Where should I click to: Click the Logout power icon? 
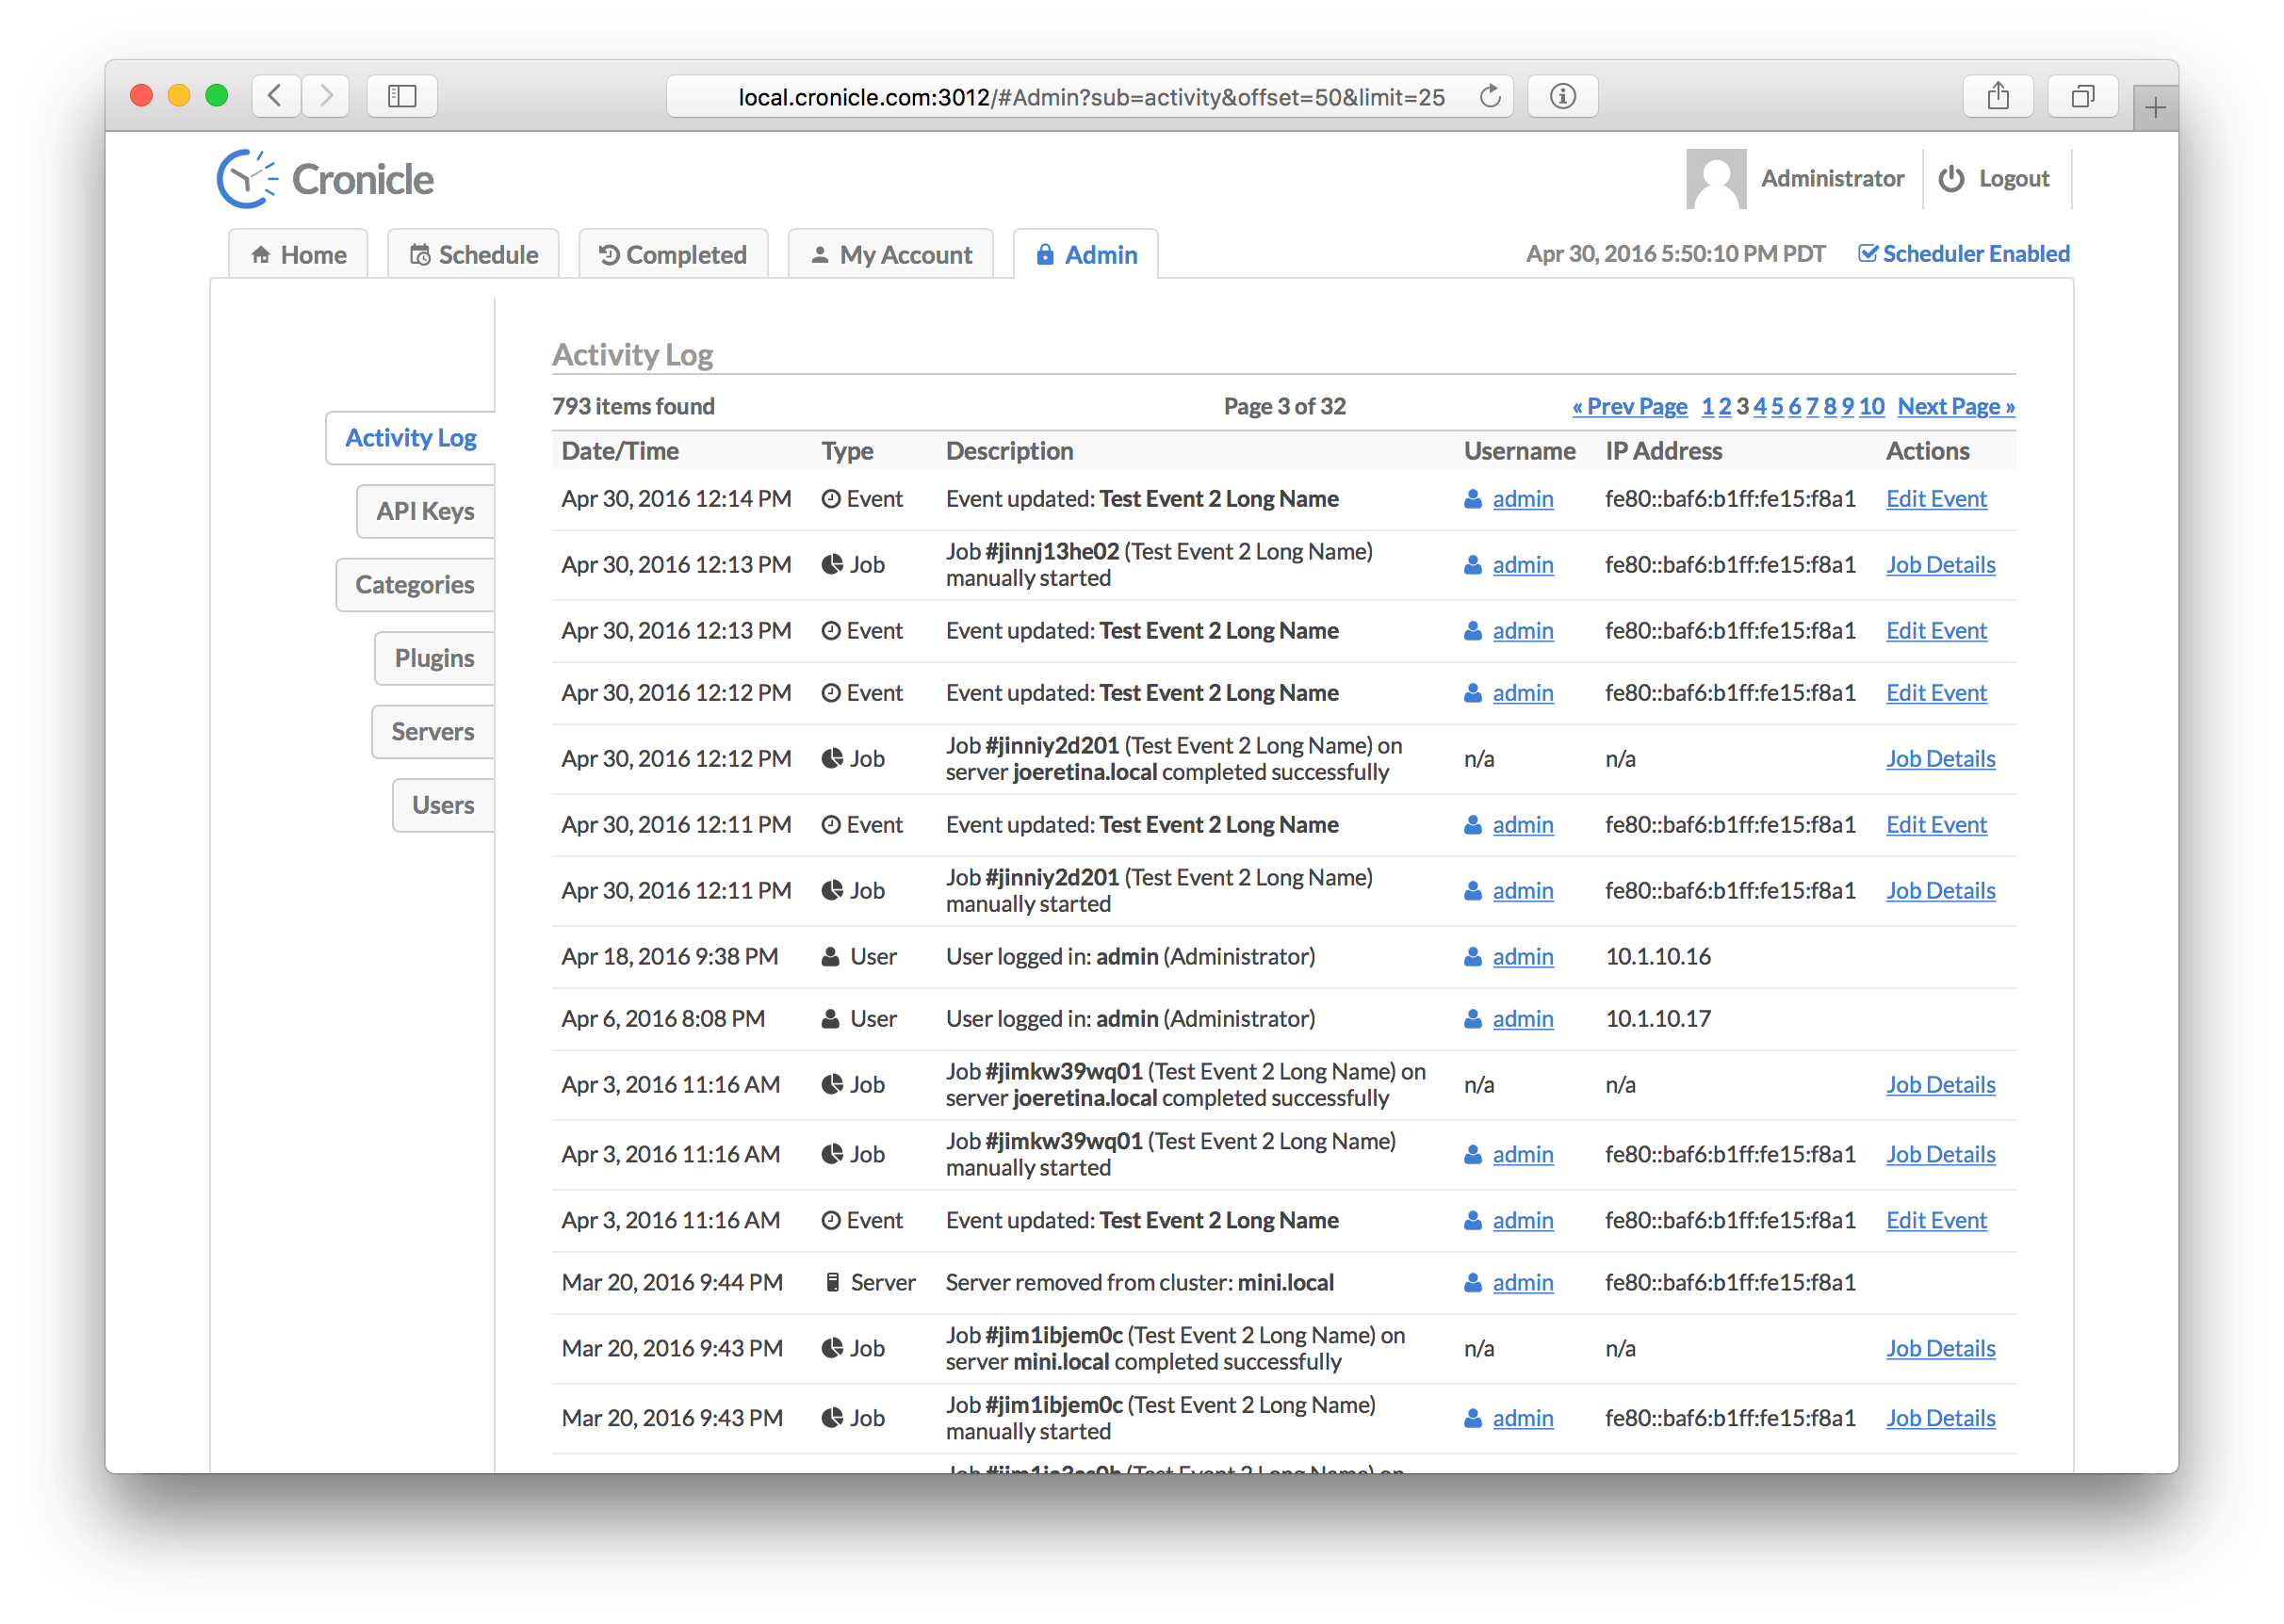point(1950,179)
